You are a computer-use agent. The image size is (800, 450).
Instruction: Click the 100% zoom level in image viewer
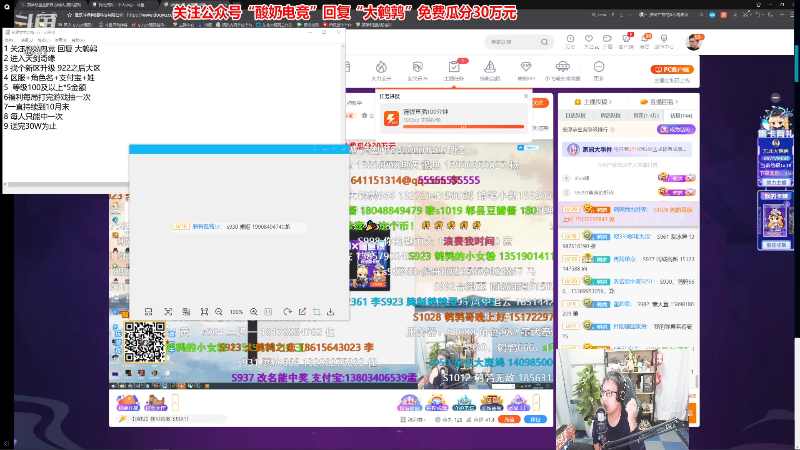point(236,312)
